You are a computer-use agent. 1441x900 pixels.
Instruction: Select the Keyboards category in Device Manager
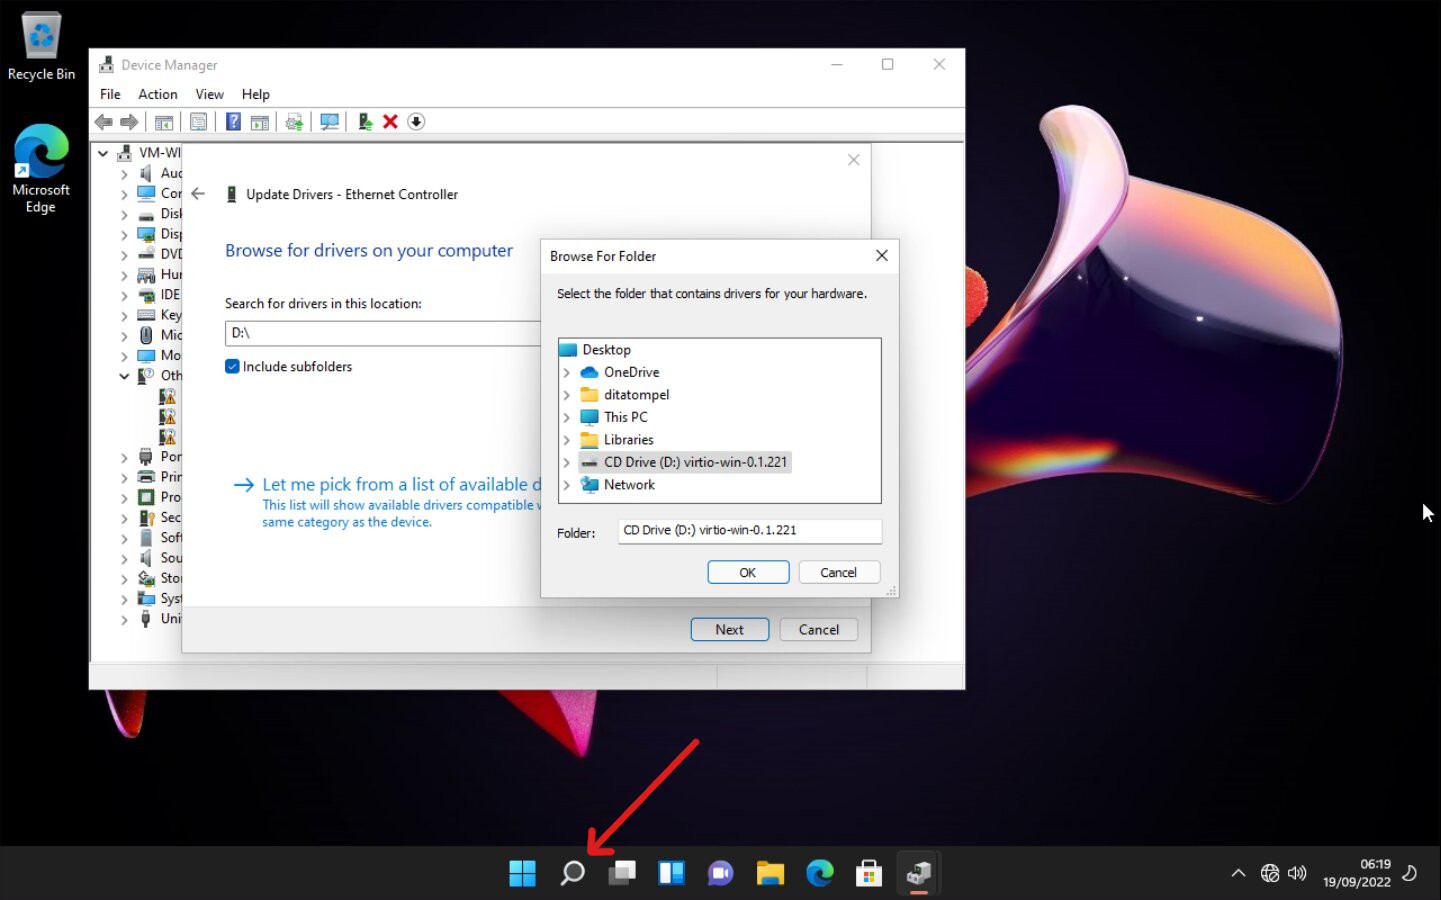pos(170,315)
